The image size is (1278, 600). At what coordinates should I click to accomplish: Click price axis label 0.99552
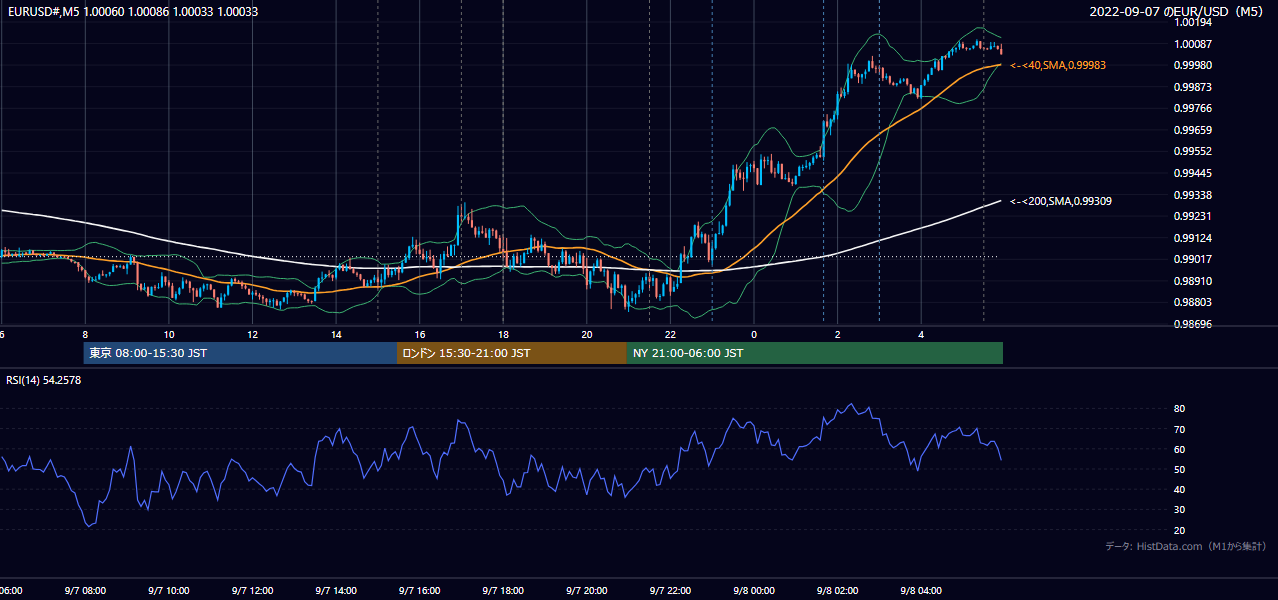tap(1193, 152)
